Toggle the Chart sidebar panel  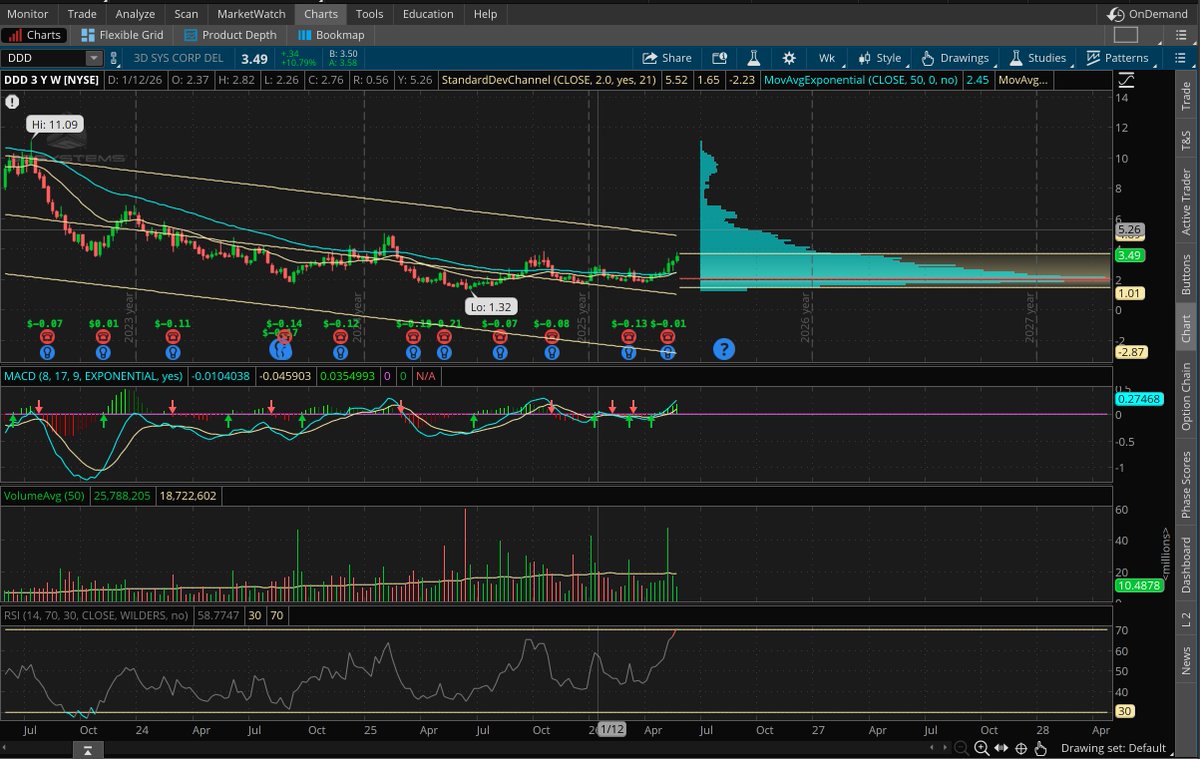point(1187,329)
